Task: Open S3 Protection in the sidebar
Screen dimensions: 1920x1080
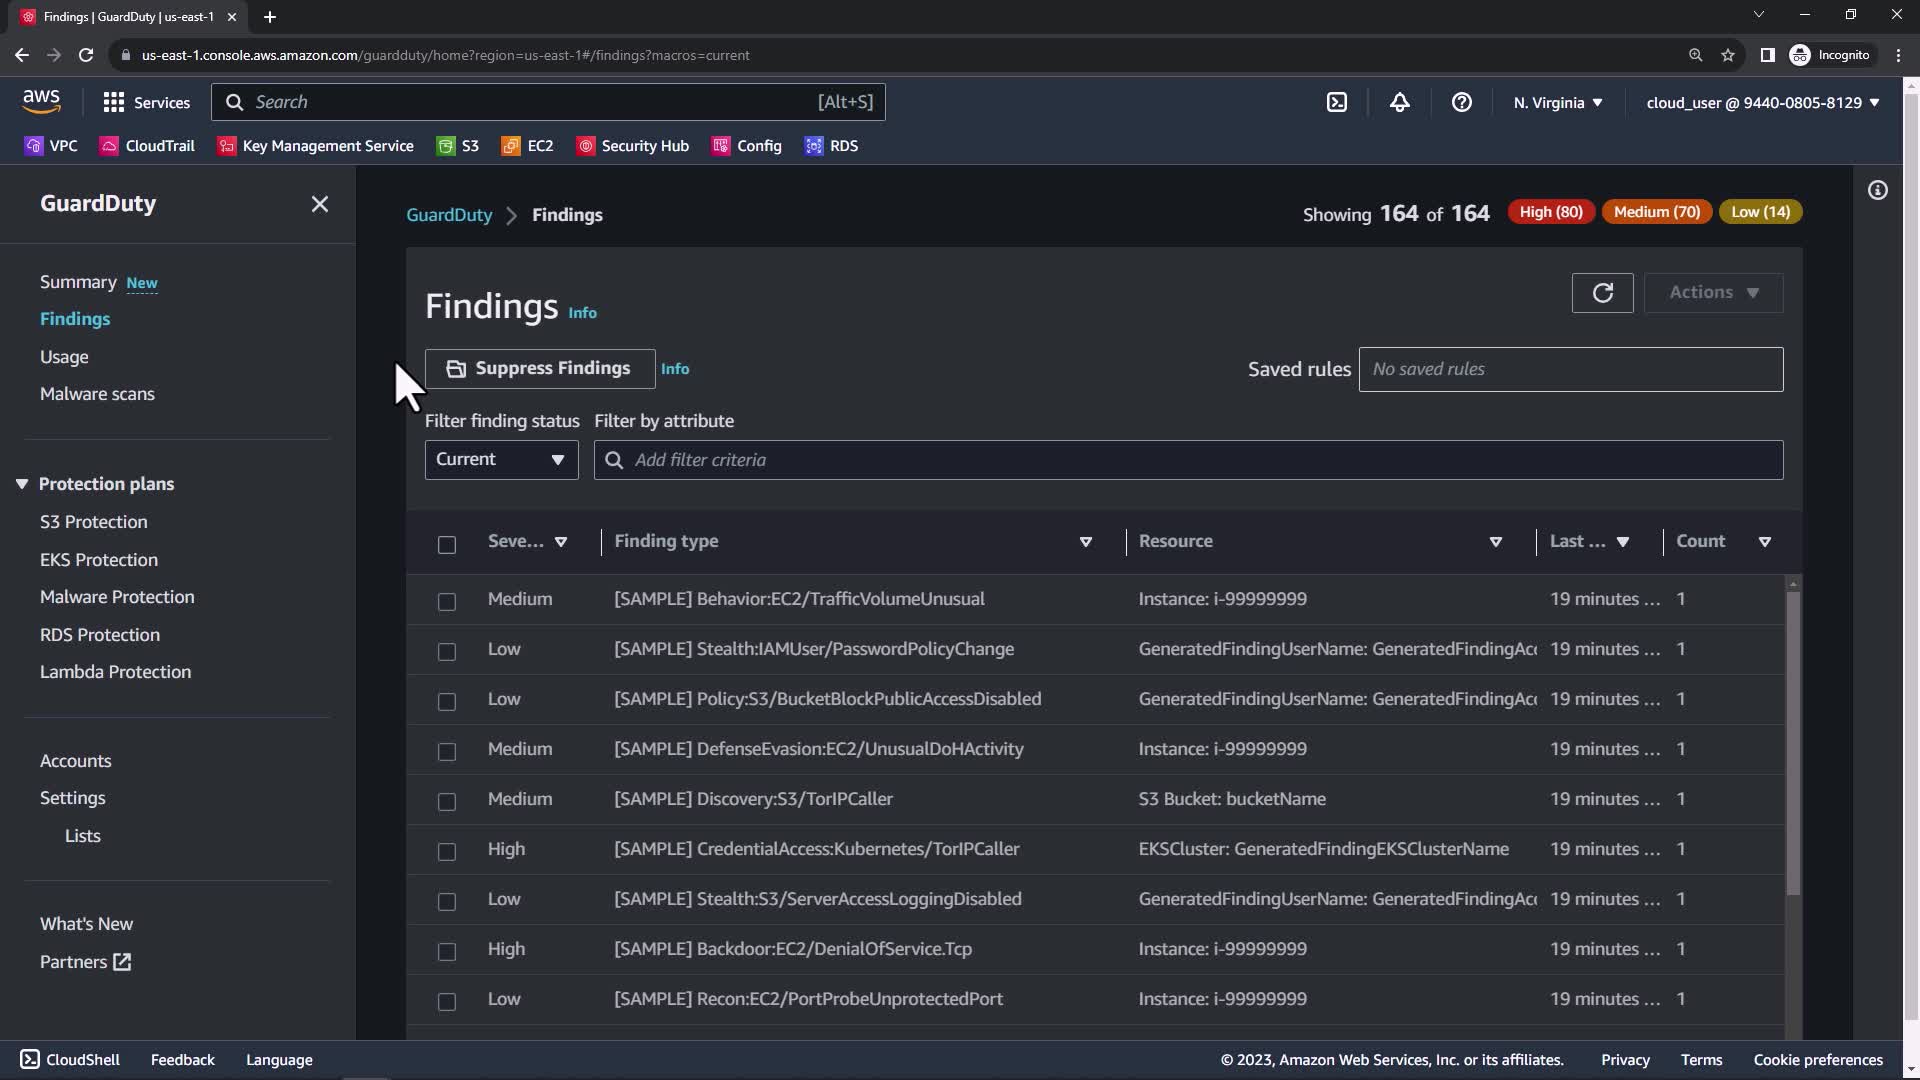Action: click(x=93, y=522)
